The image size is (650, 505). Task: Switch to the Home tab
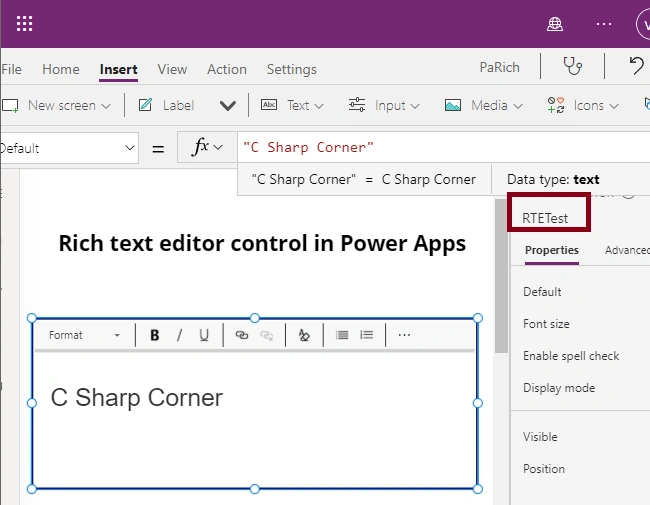click(x=61, y=69)
